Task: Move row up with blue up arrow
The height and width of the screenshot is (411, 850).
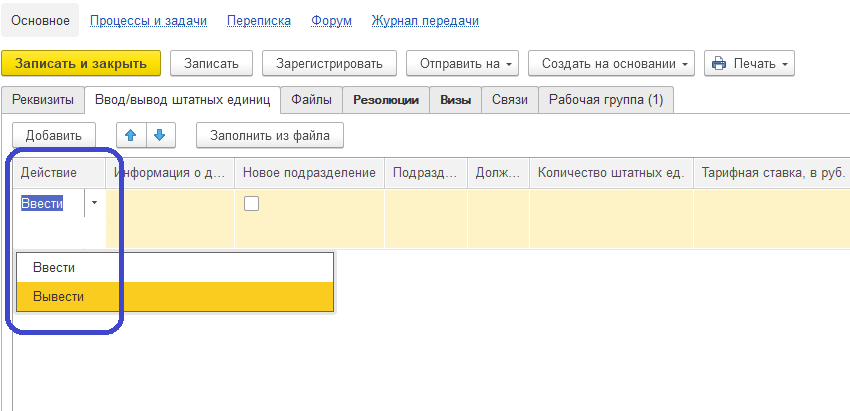Action: pos(131,136)
